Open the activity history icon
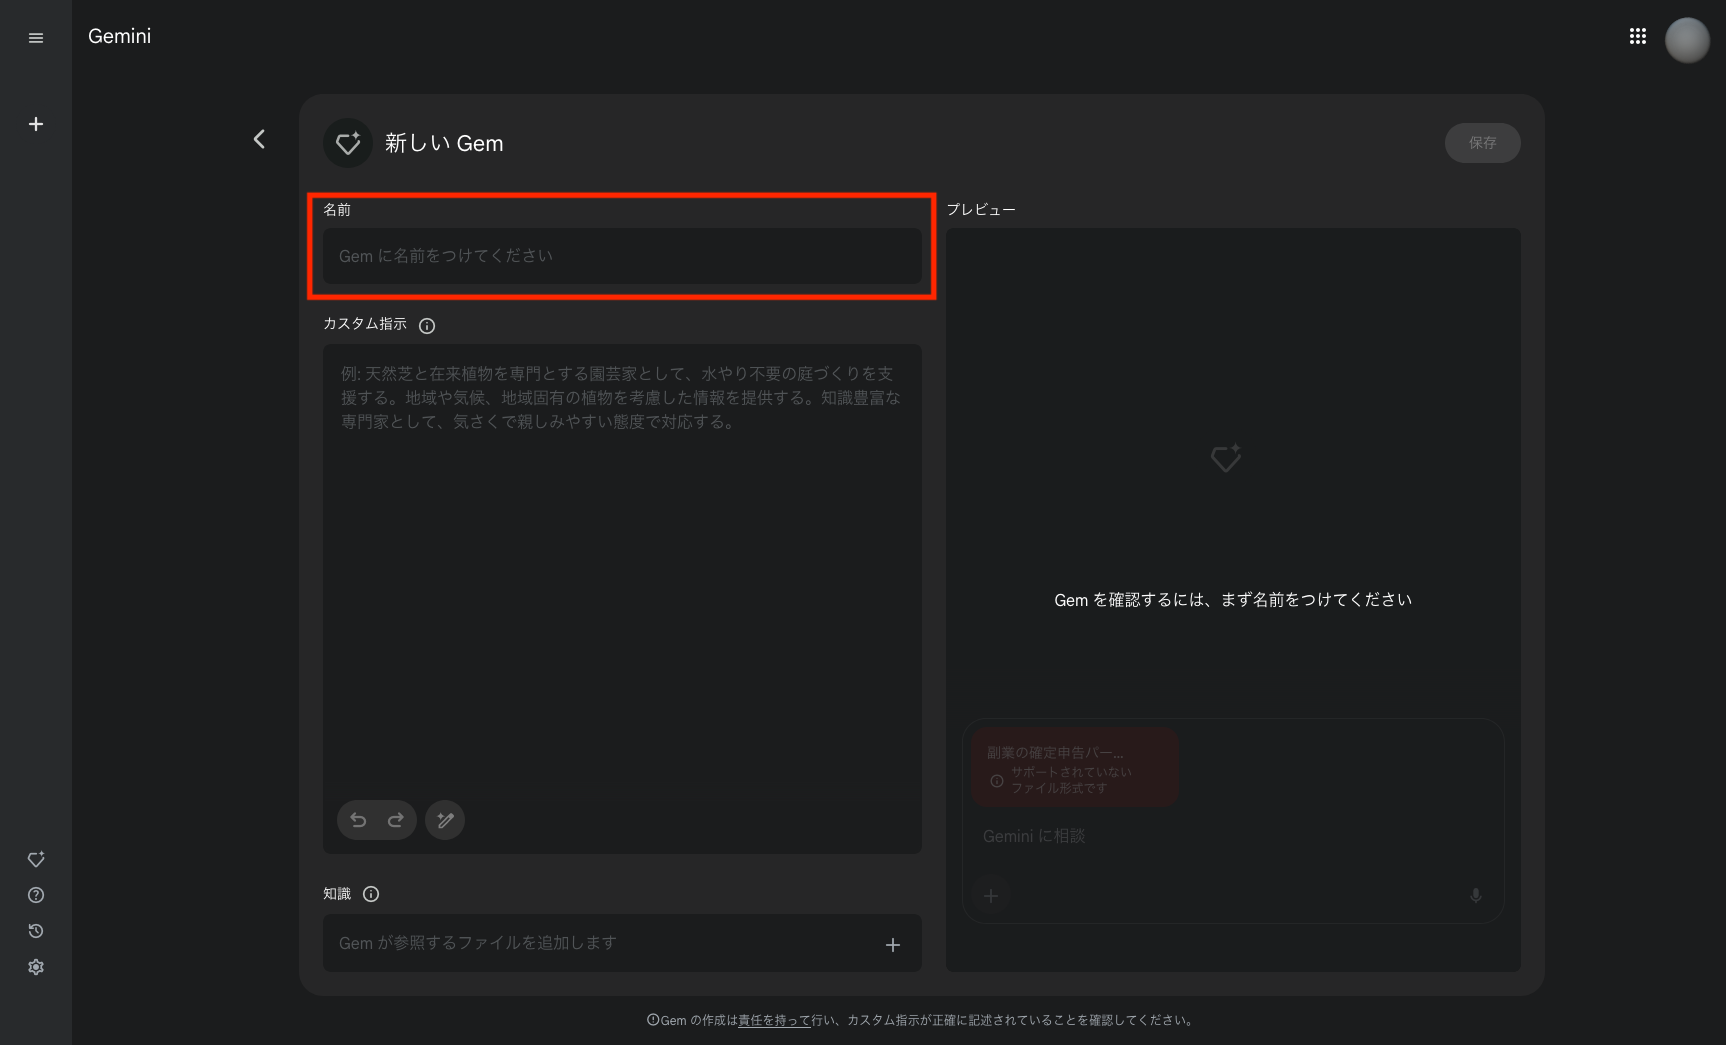Viewport: 1726px width, 1045px height. click(36, 931)
